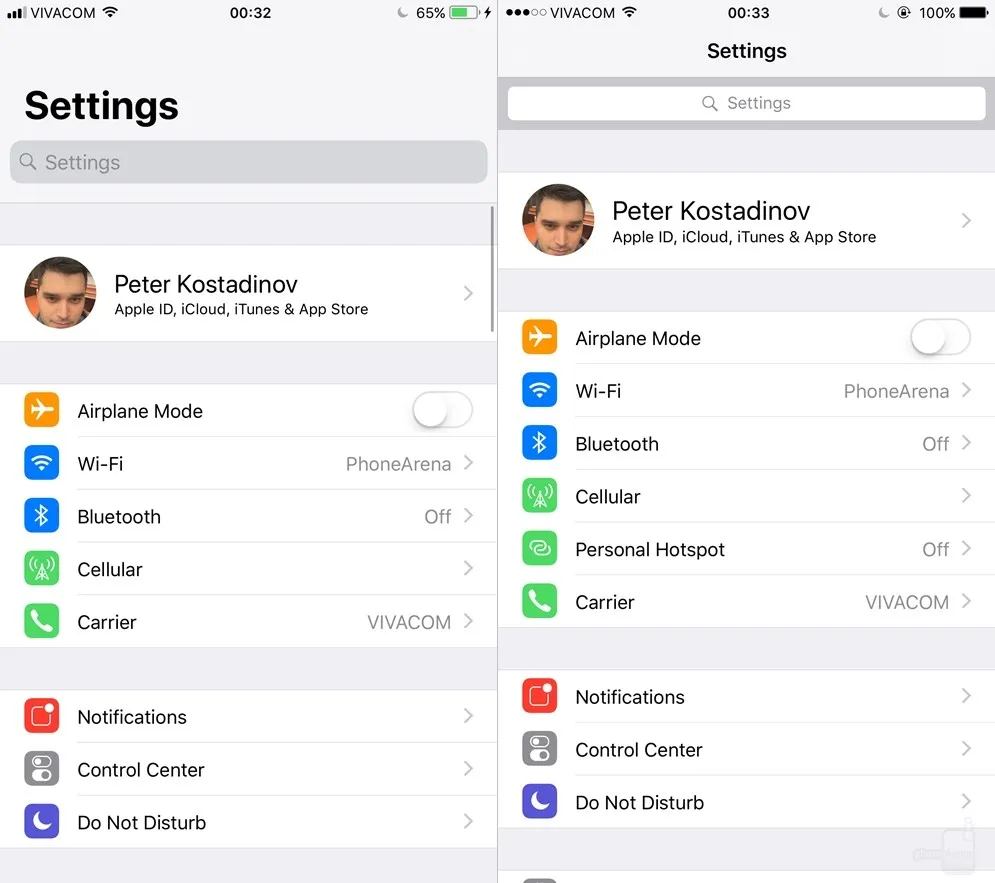This screenshot has width=995, height=883.
Task: Tap Bluetooth Off value in left screen
Action: click(438, 516)
